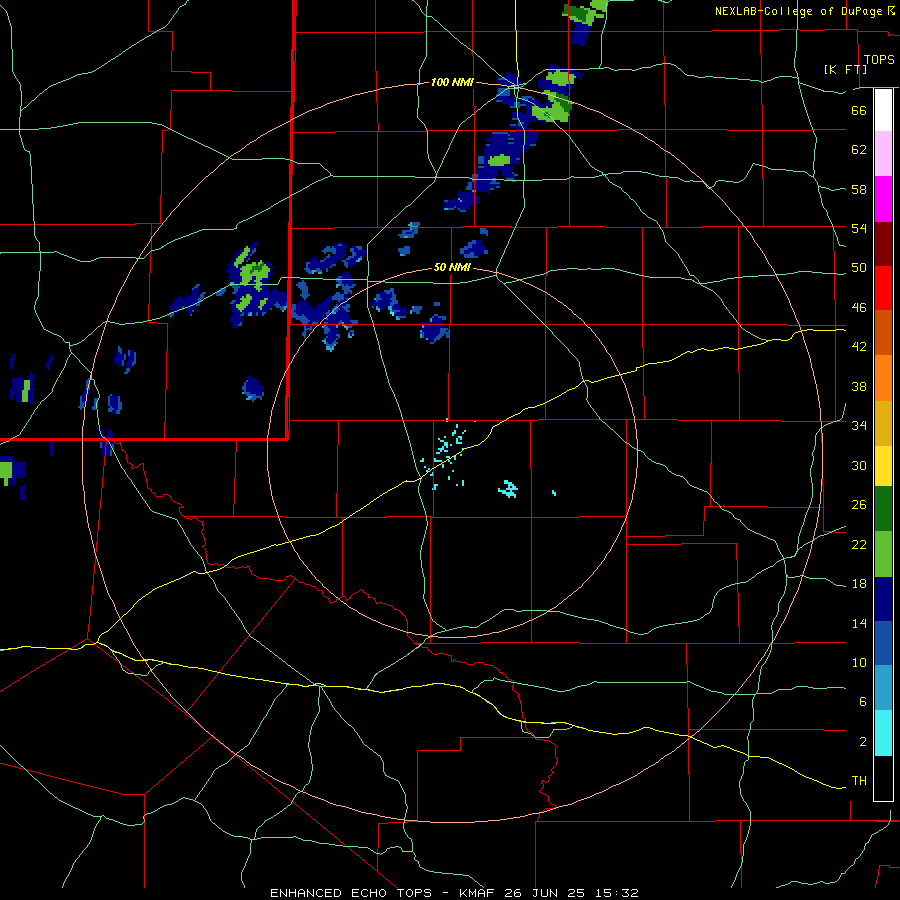Pick the light blue legend swatch
The image size is (900, 900).
[x=883, y=688]
